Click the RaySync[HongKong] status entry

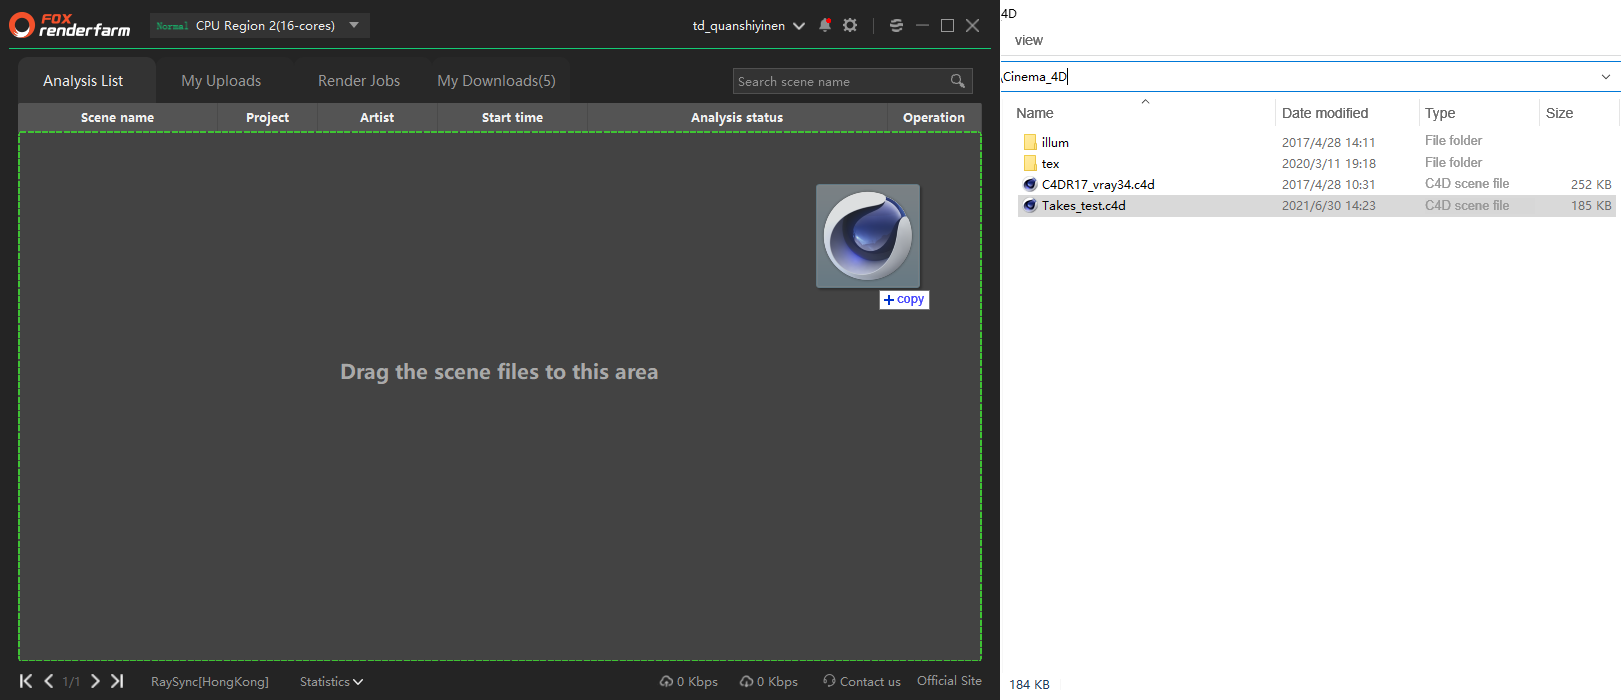click(x=210, y=682)
